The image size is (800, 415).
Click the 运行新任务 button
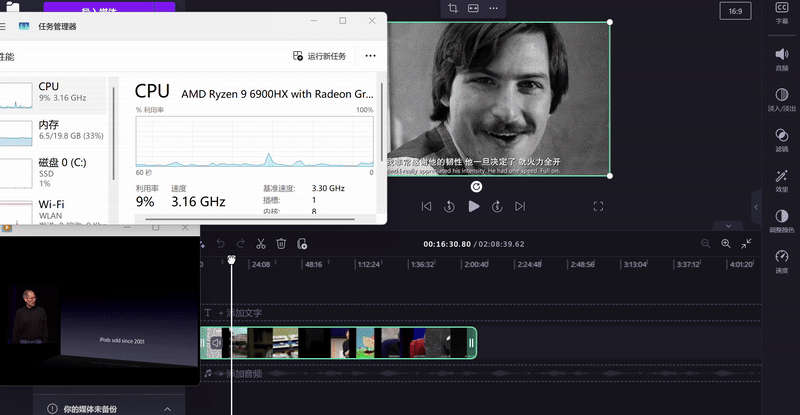[x=320, y=56]
